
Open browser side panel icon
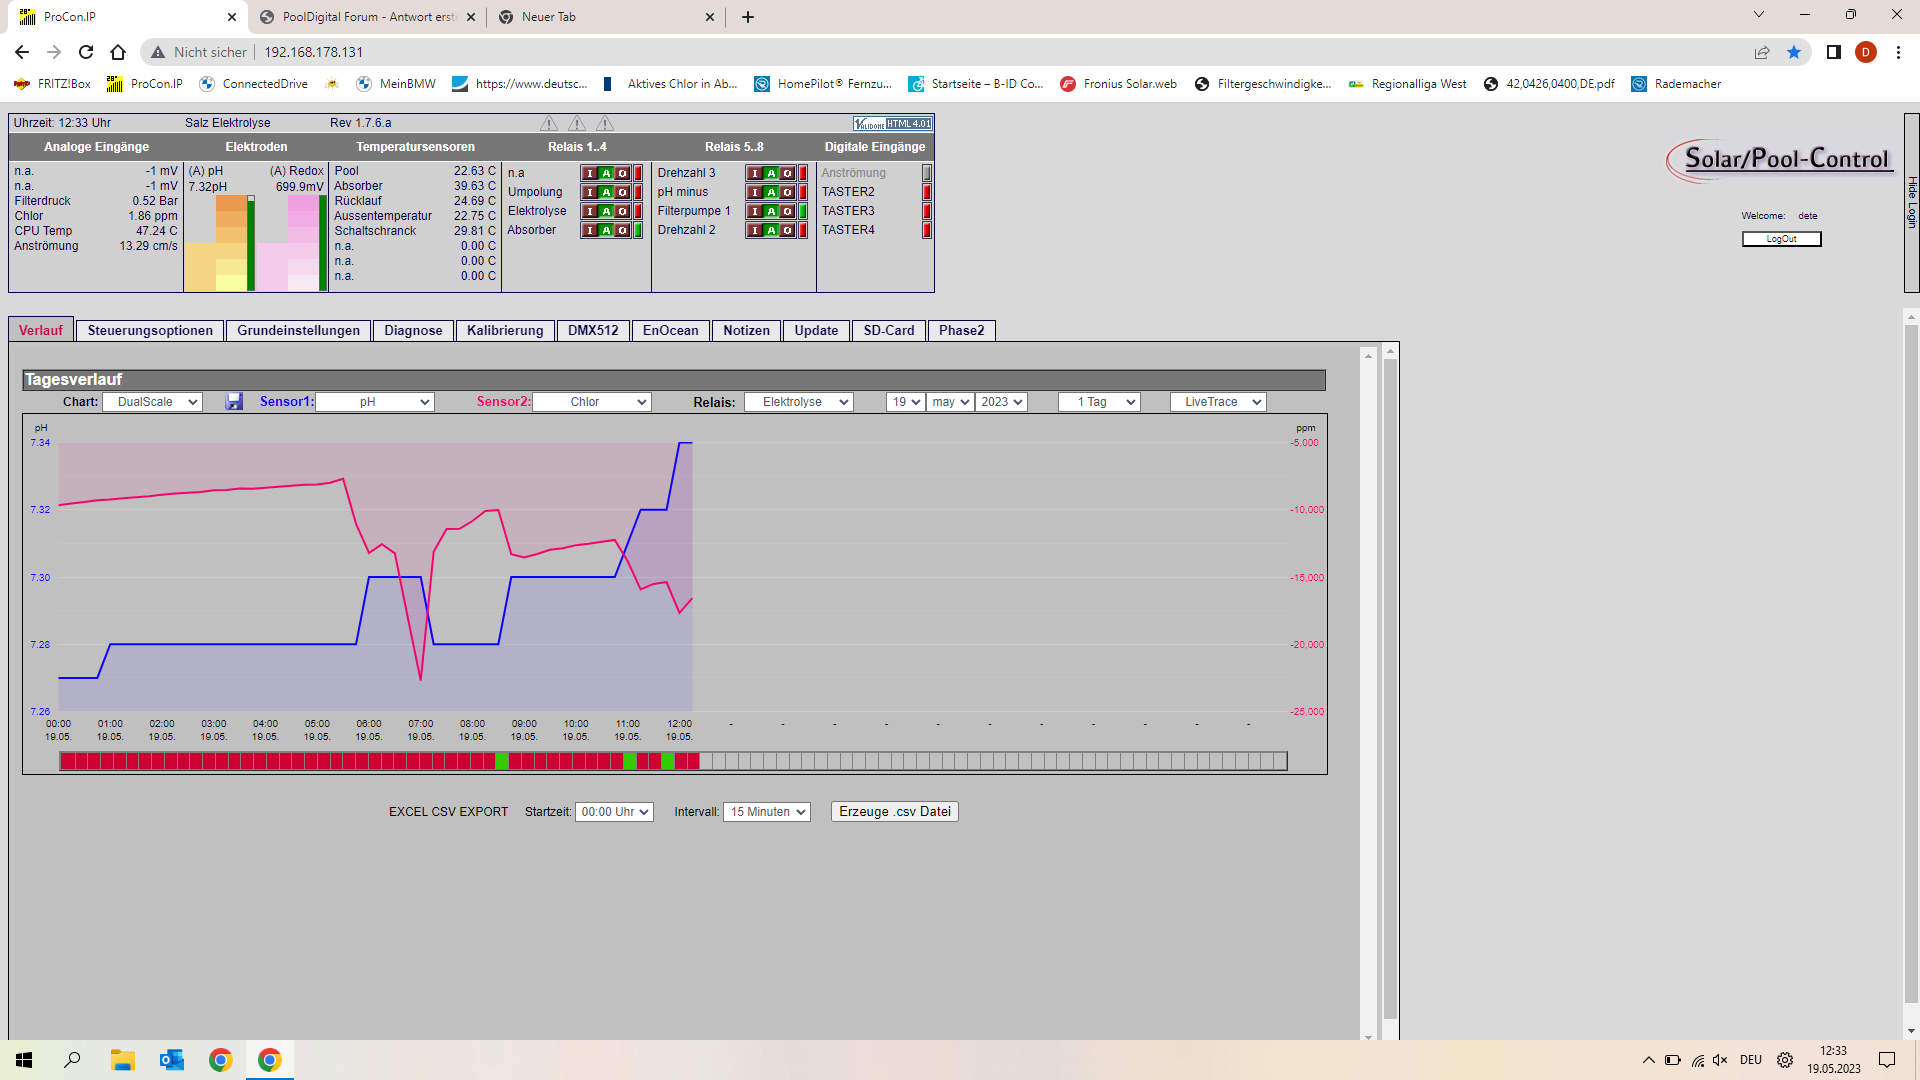click(x=1833, y=52)
